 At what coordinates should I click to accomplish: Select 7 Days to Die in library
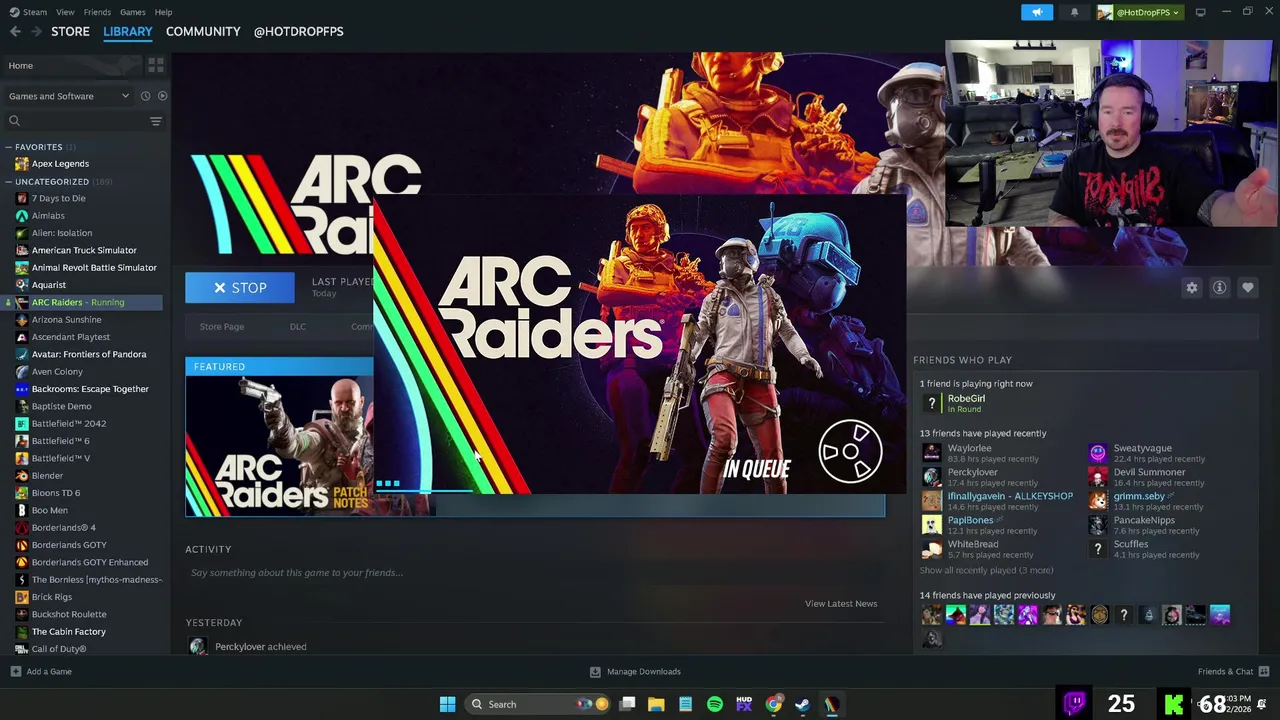58,198
